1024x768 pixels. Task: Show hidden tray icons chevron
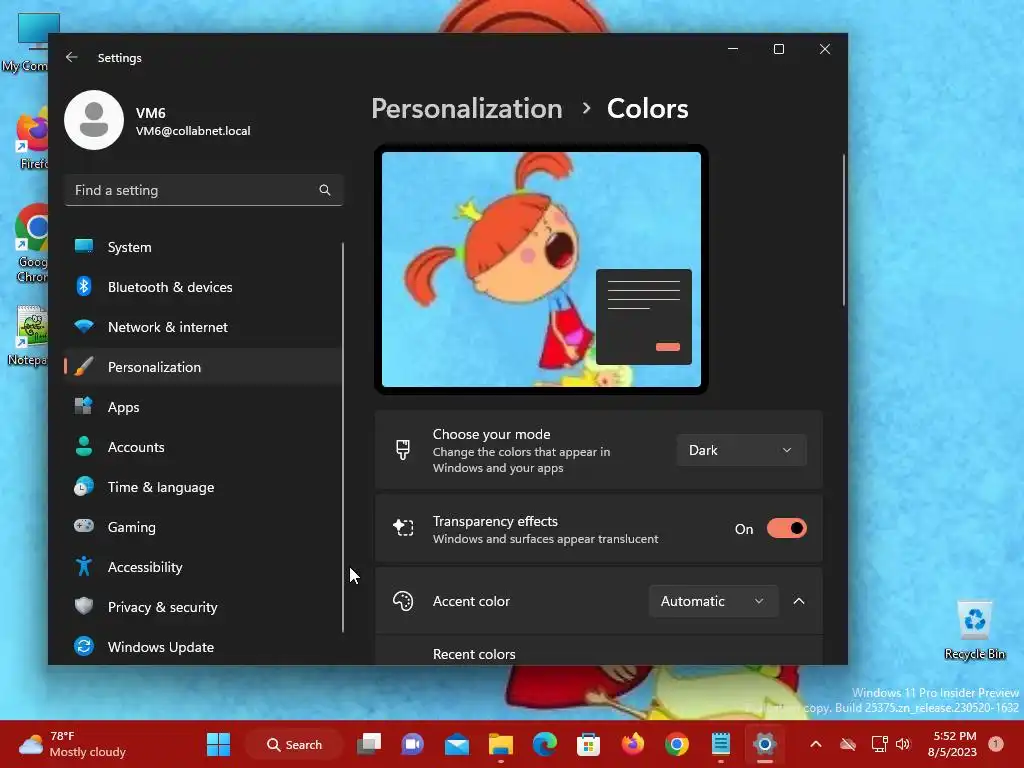816,744
